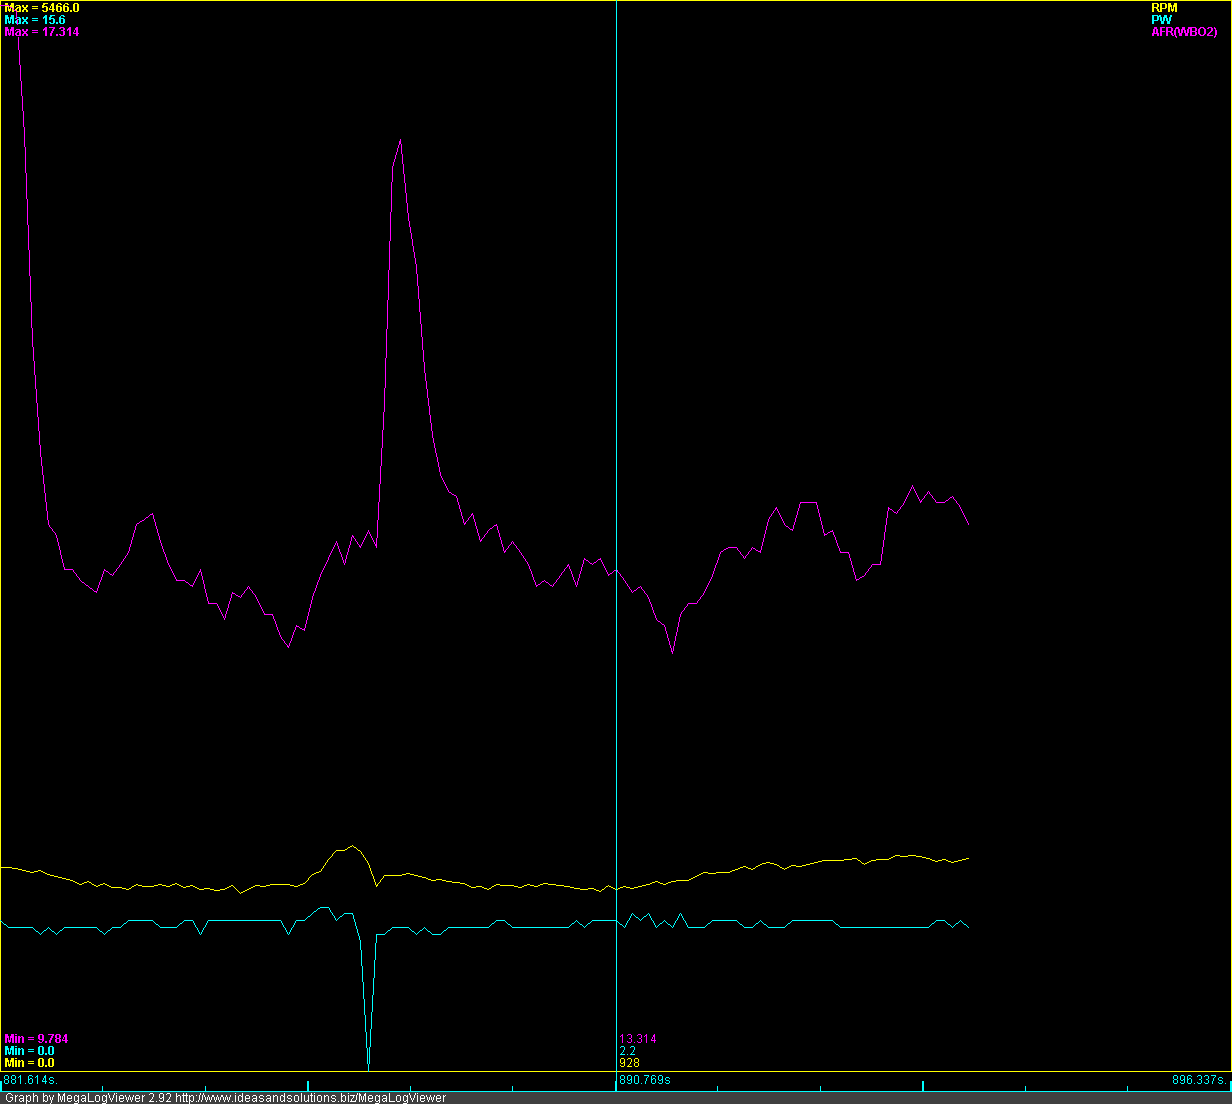Viewport: 1232px width, 1104px height.
Task: Click the top of the yellow RPM bump
Action: [x=351, y=846]
